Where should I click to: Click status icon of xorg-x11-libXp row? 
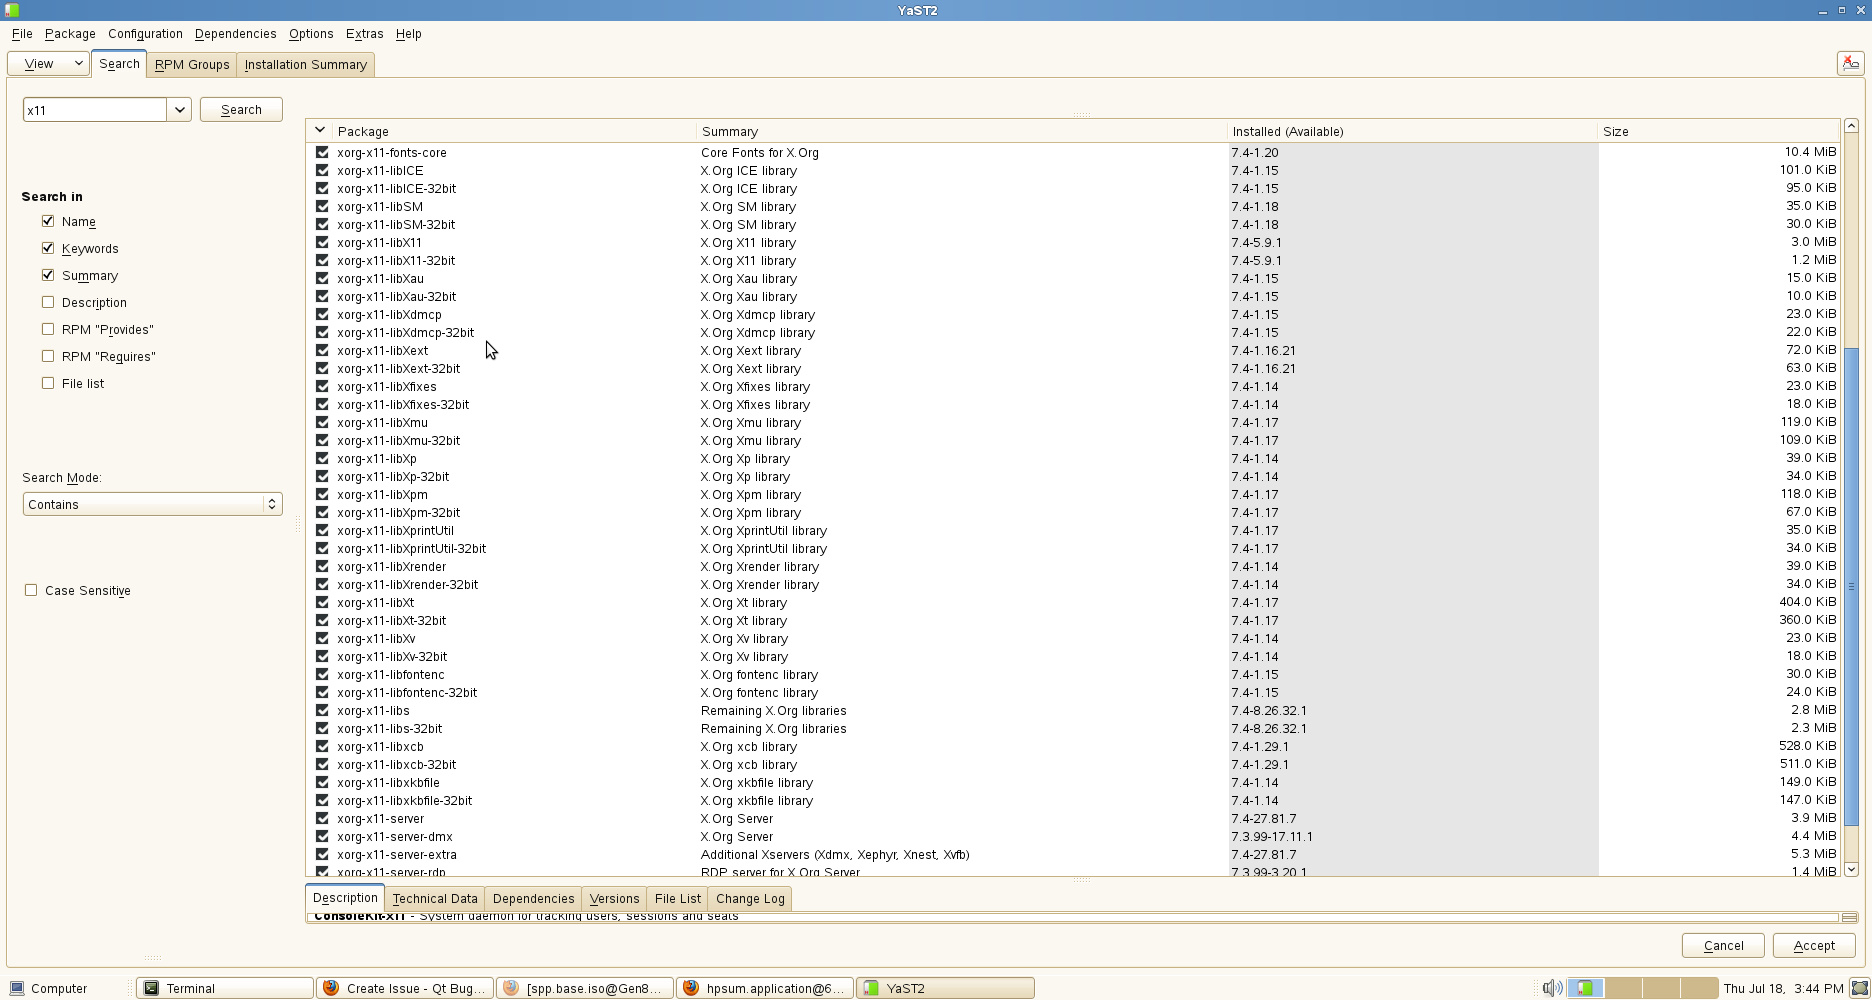pyautogui.click(x=322, y=458)
